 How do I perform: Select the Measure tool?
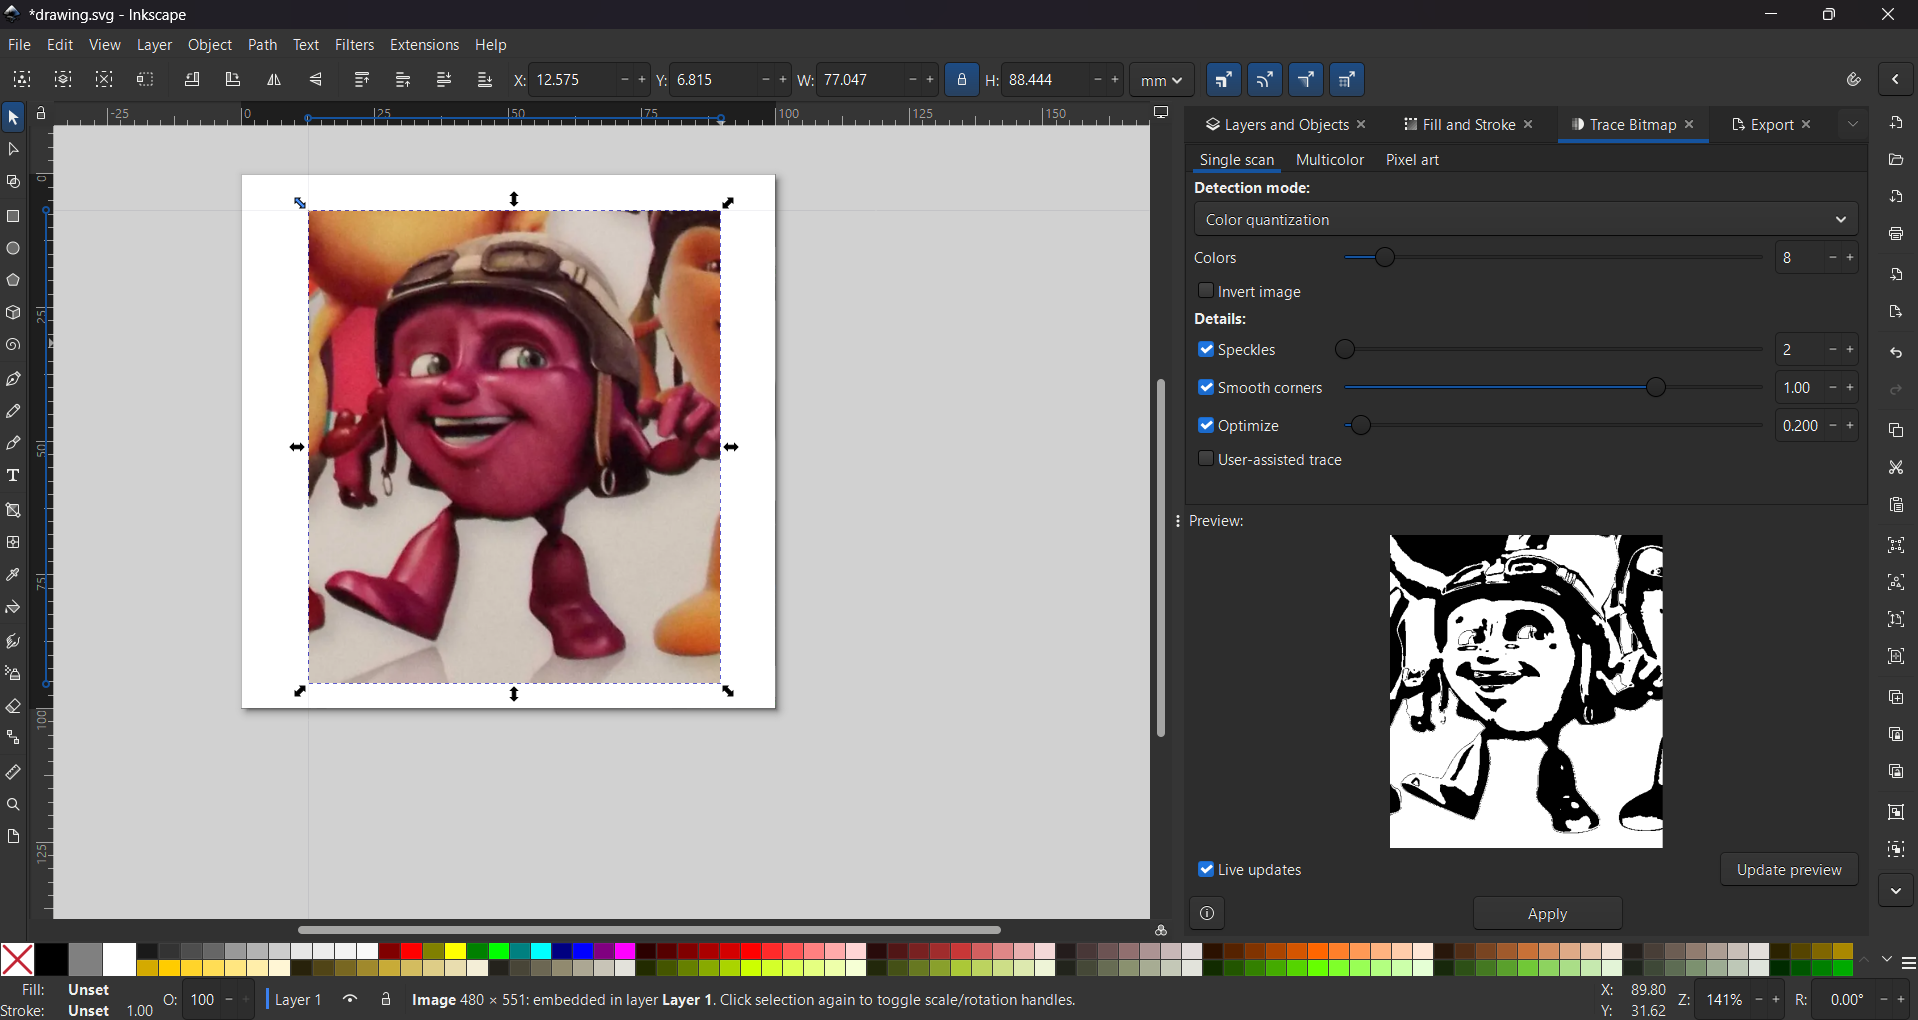pyautogui.click(x=13, y=772)
